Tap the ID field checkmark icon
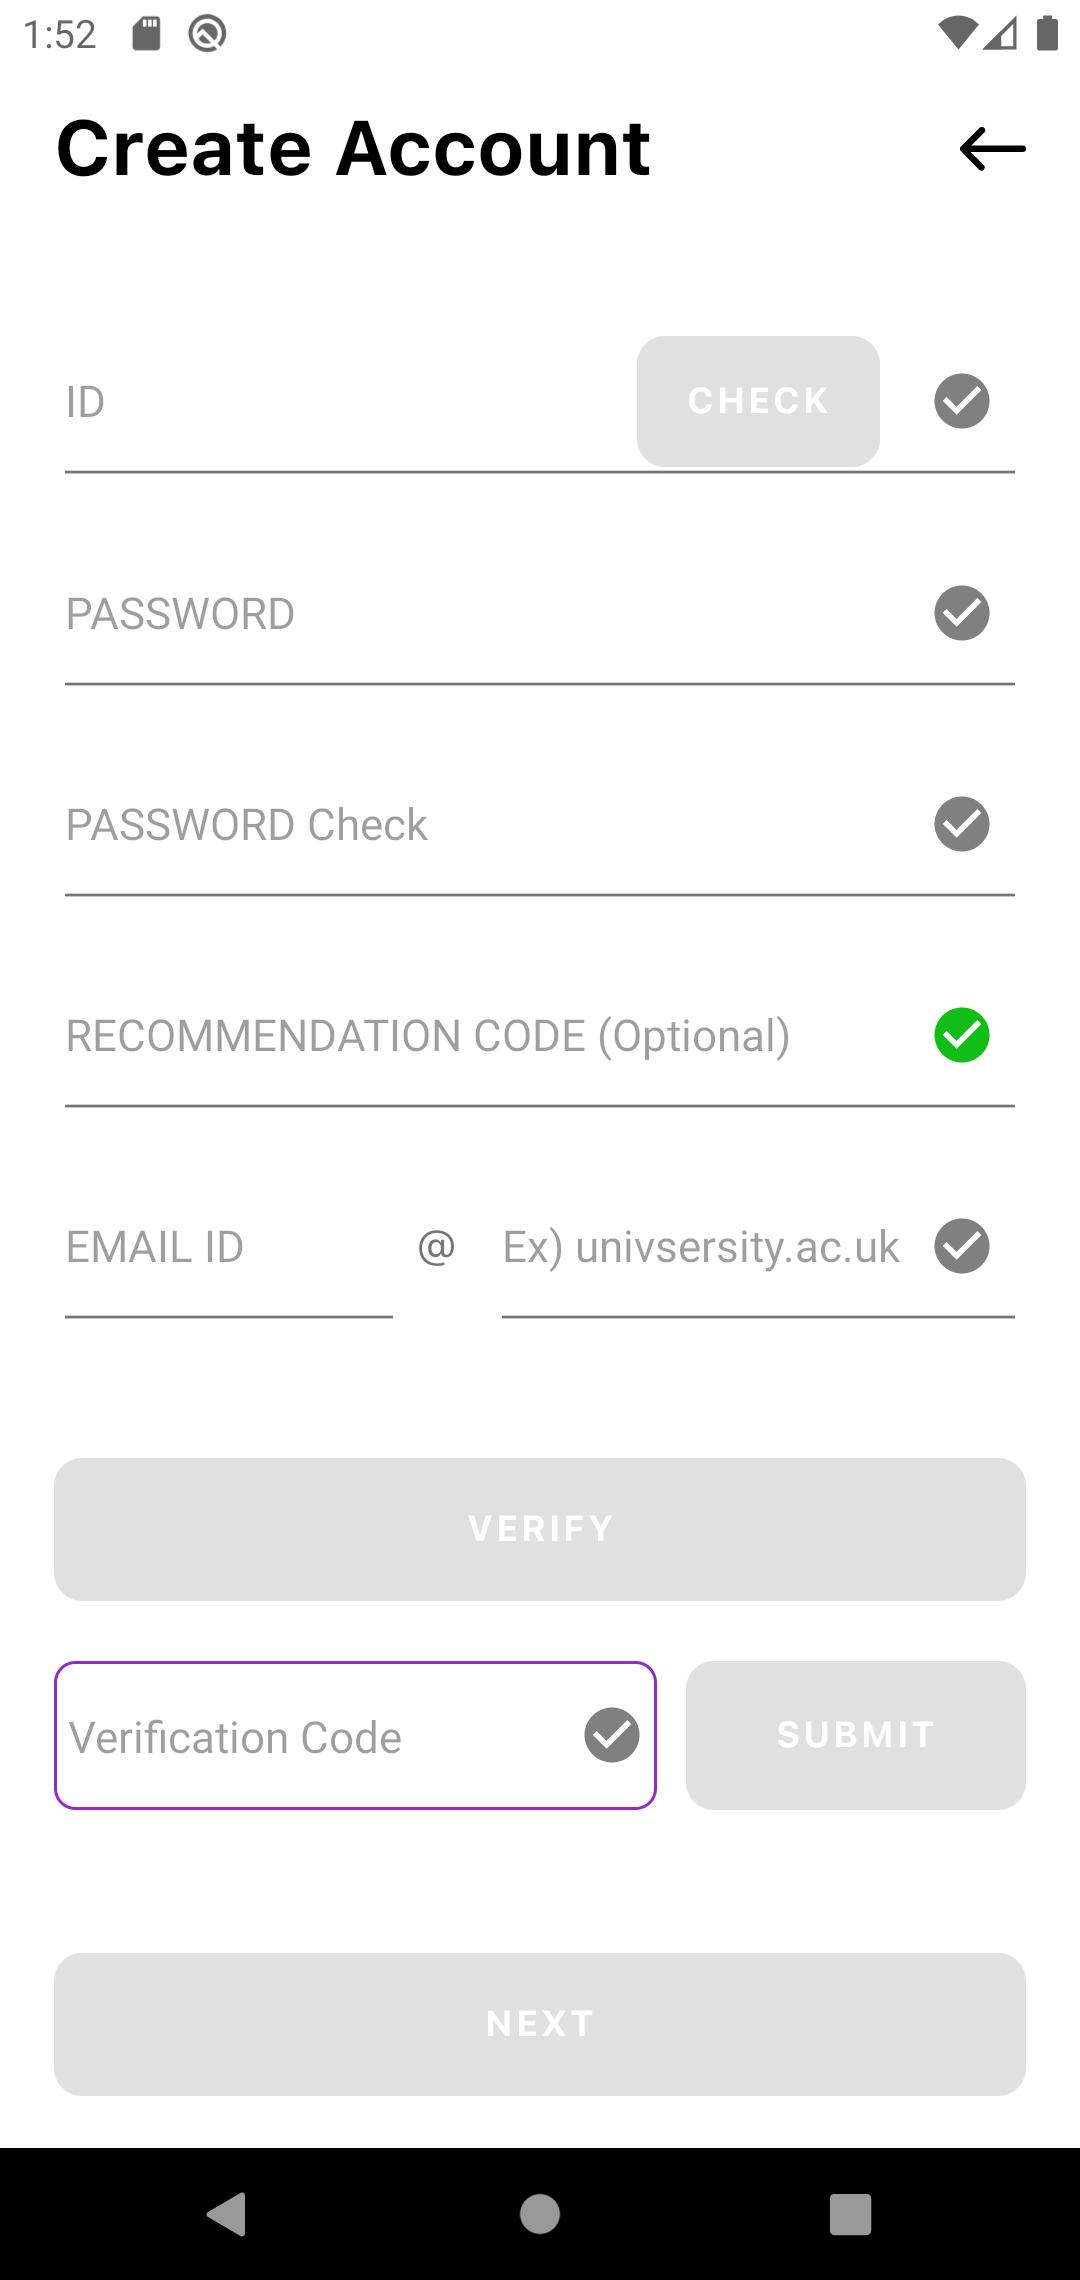Screen dimensions: 1080x2280 point(962,401)
